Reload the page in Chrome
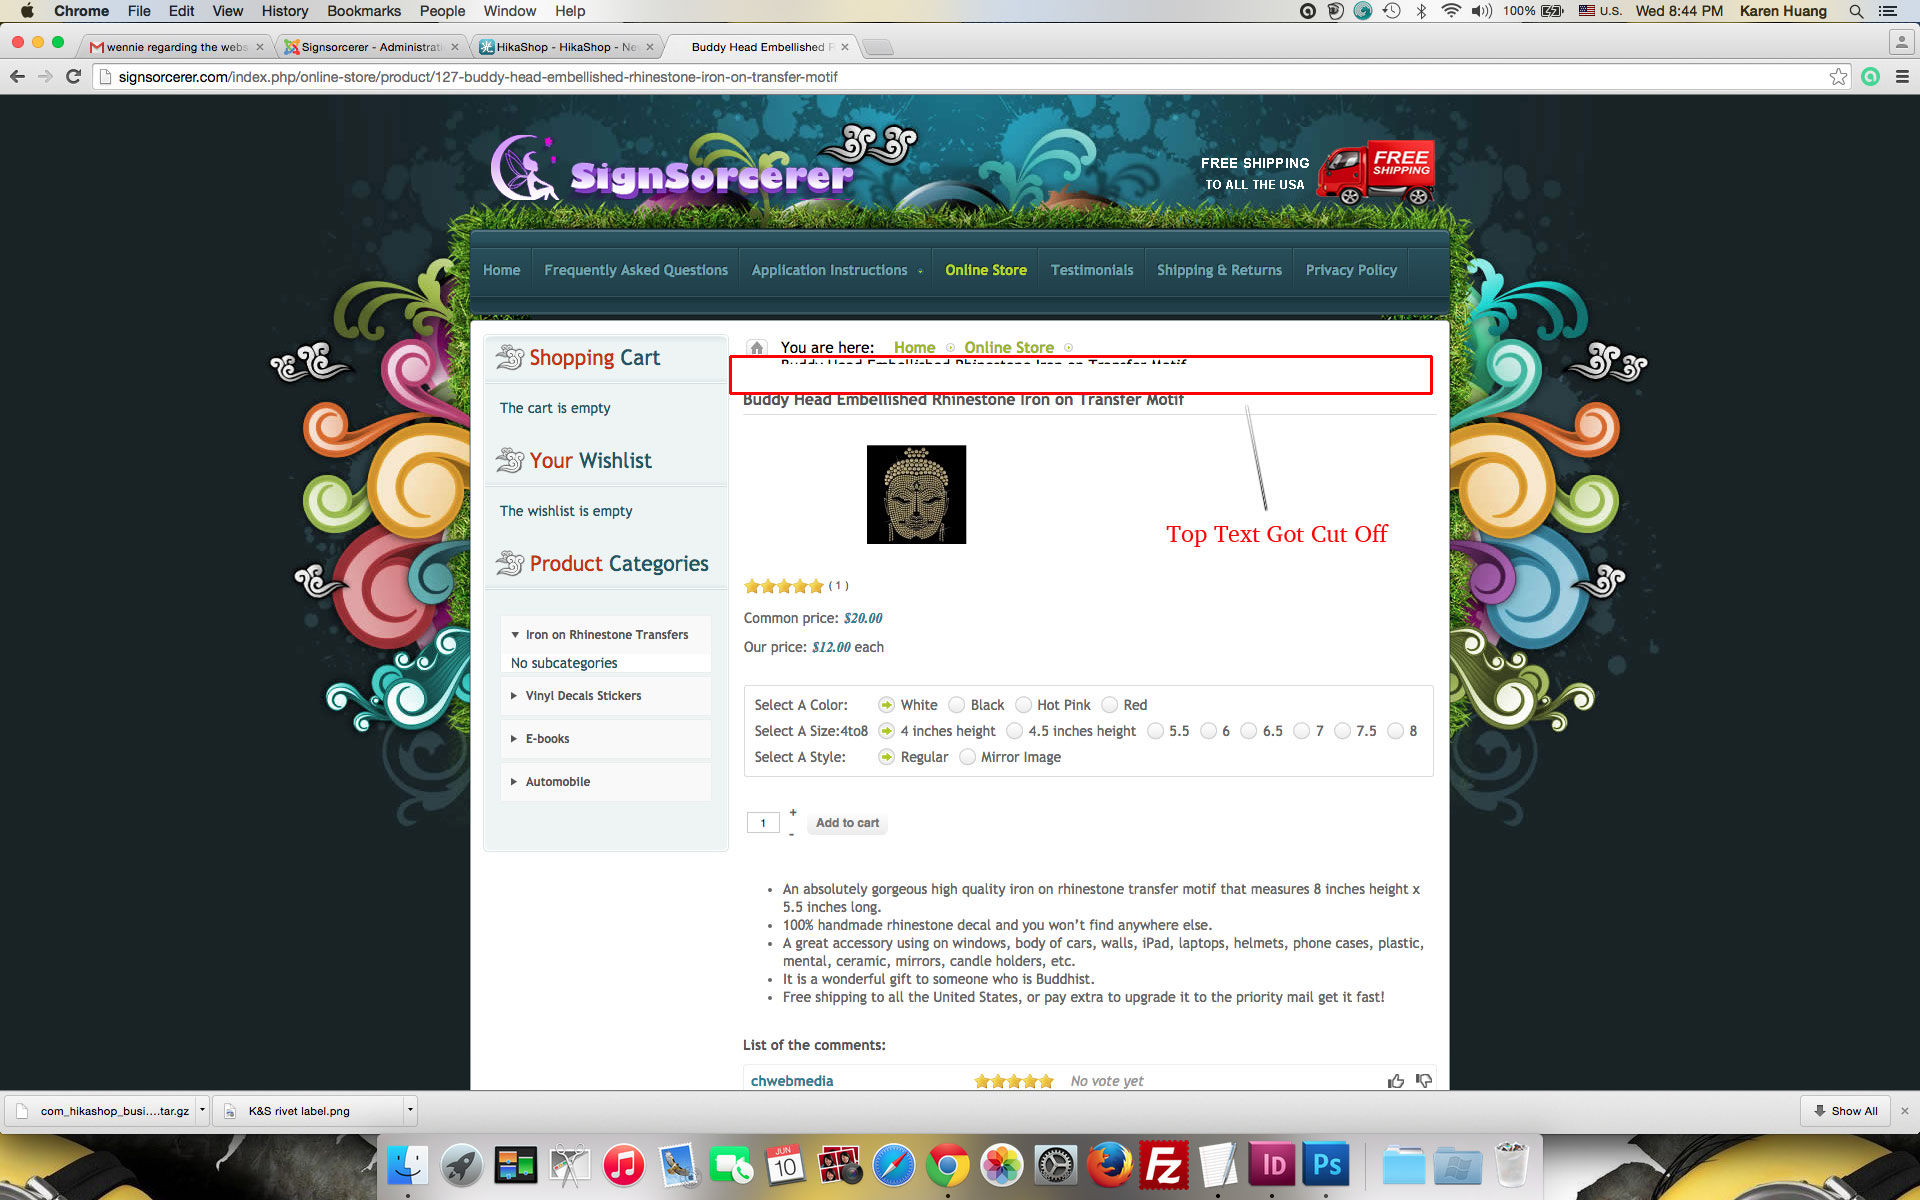Image resolution: width=1920 pixels, height=1200 pixels. (x=73, y=77)
